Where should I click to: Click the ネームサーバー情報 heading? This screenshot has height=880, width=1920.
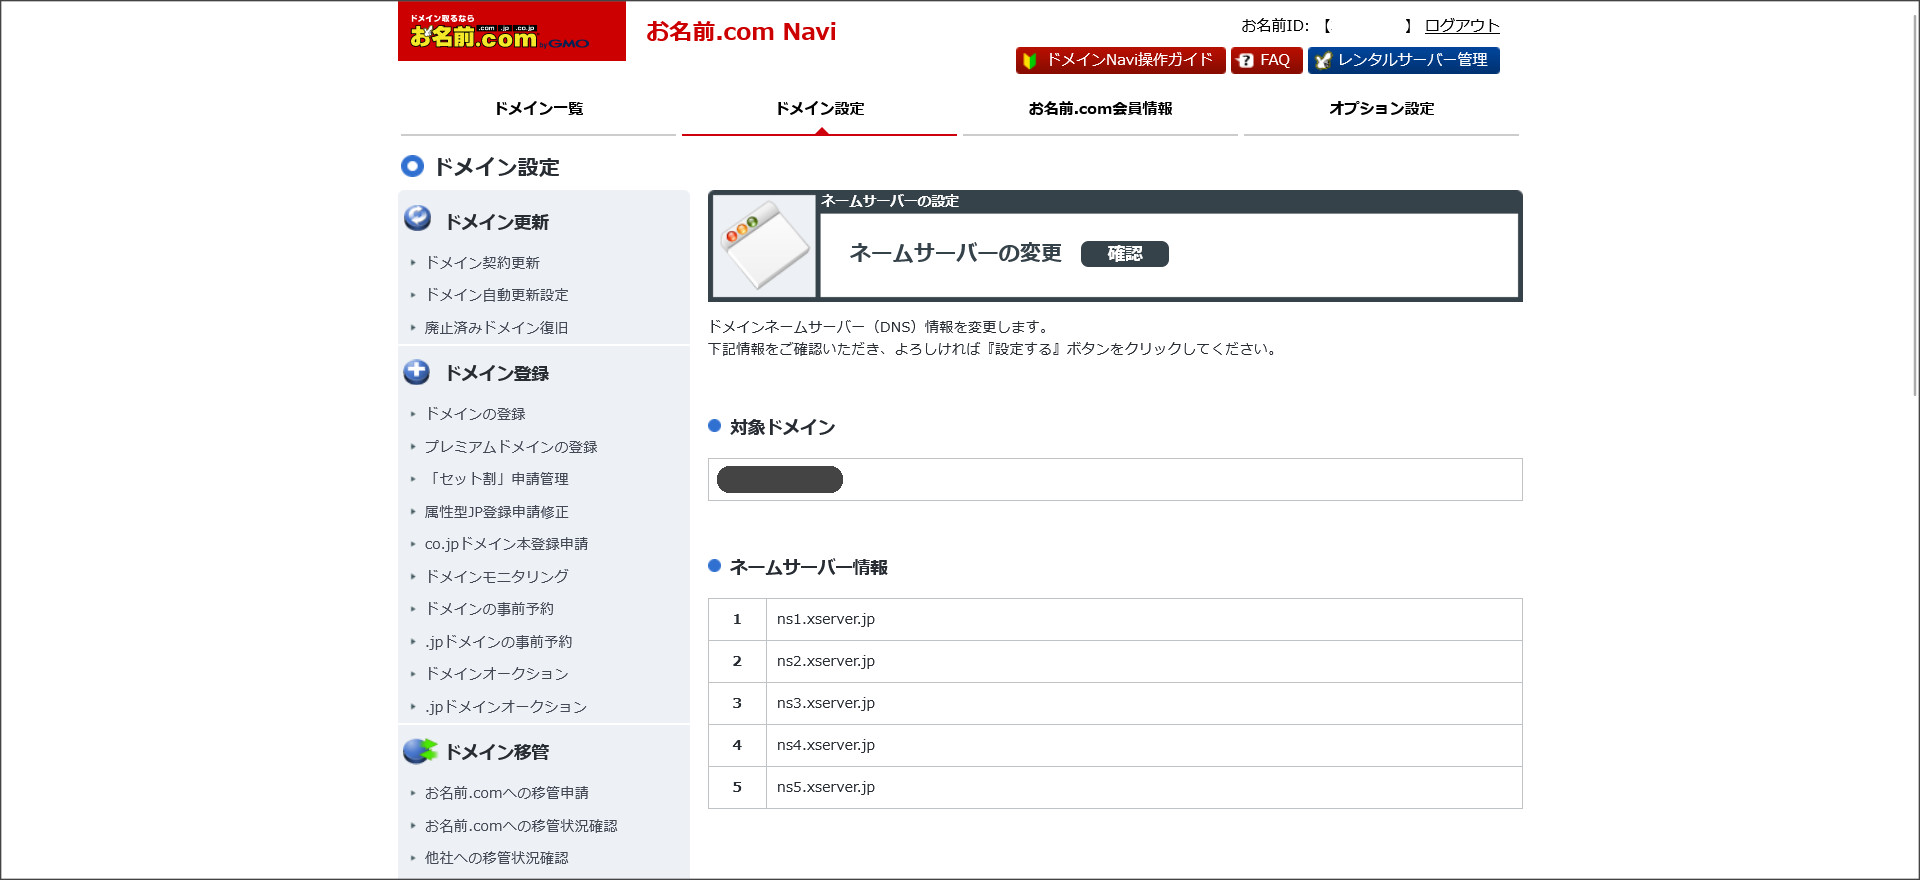808,567
